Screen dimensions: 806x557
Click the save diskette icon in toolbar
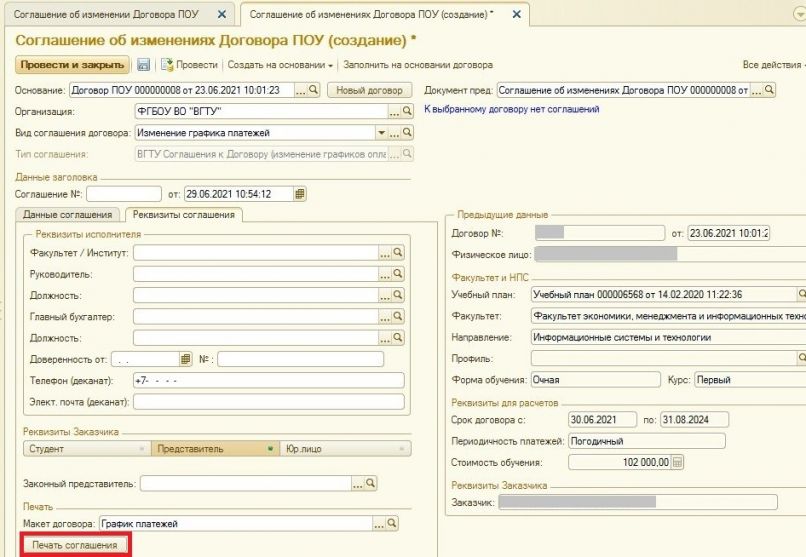click(x=143, y=65)
